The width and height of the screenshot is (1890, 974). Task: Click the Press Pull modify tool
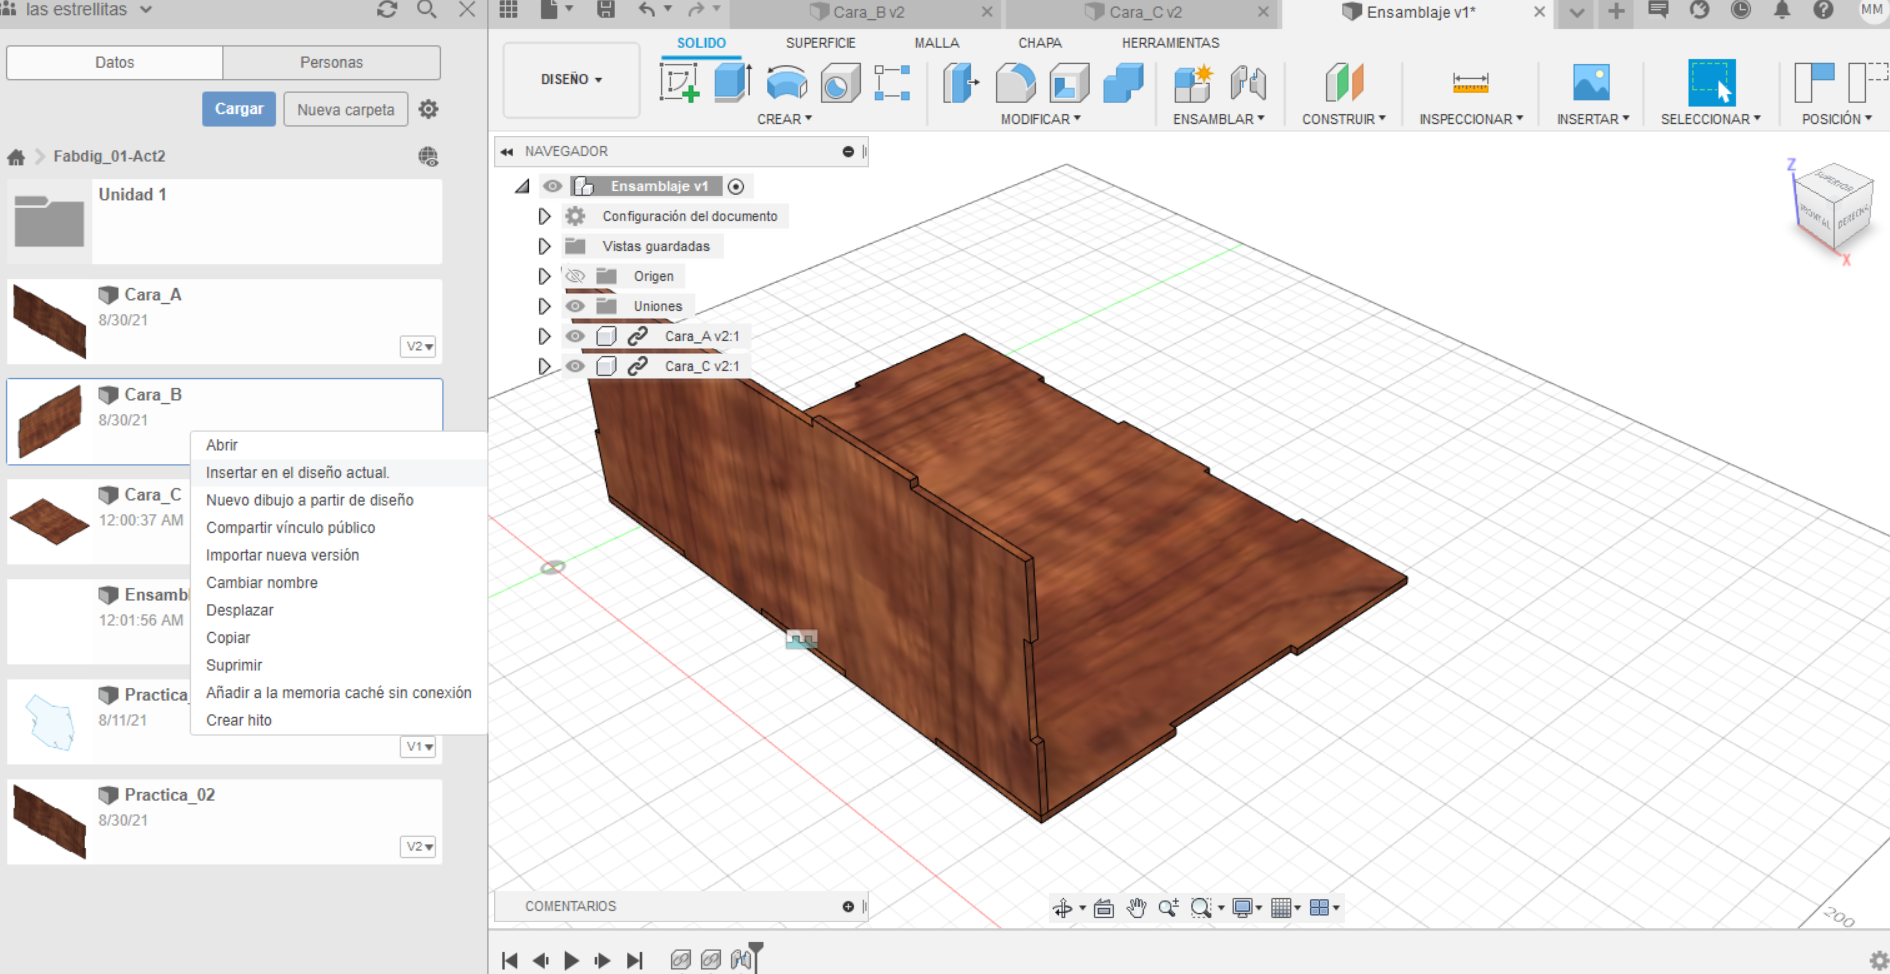961,82
